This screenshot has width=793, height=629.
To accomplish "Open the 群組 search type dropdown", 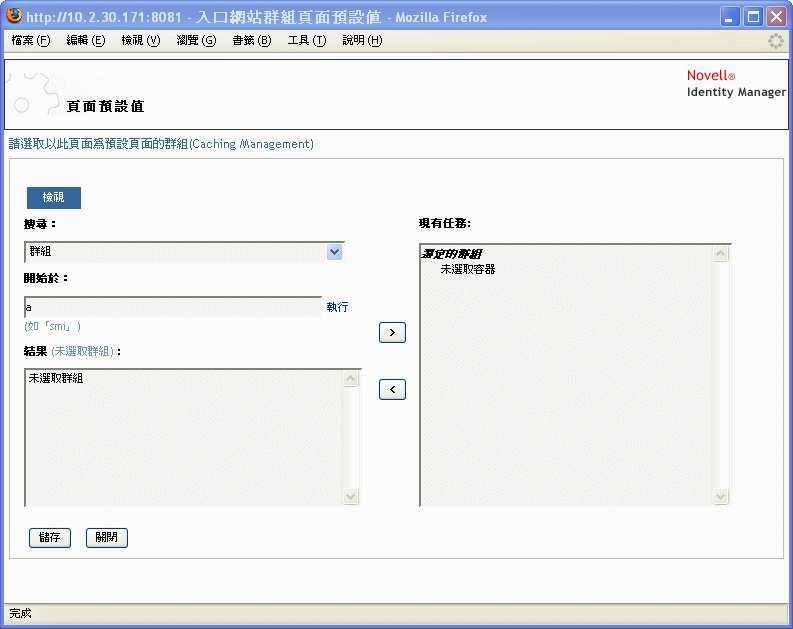I will coord(184,252).
